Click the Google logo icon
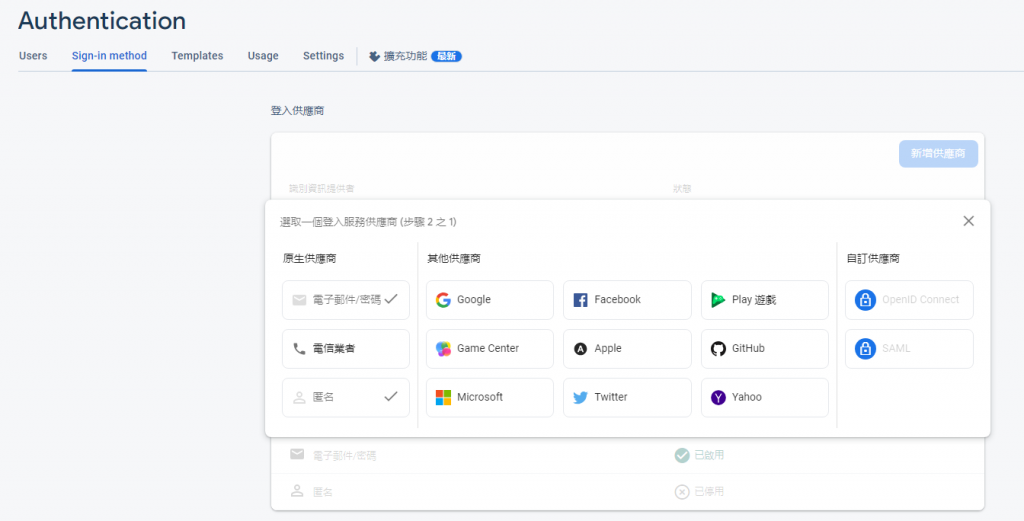The height and width of the screenshot is (521, 1024). [443, 300]
